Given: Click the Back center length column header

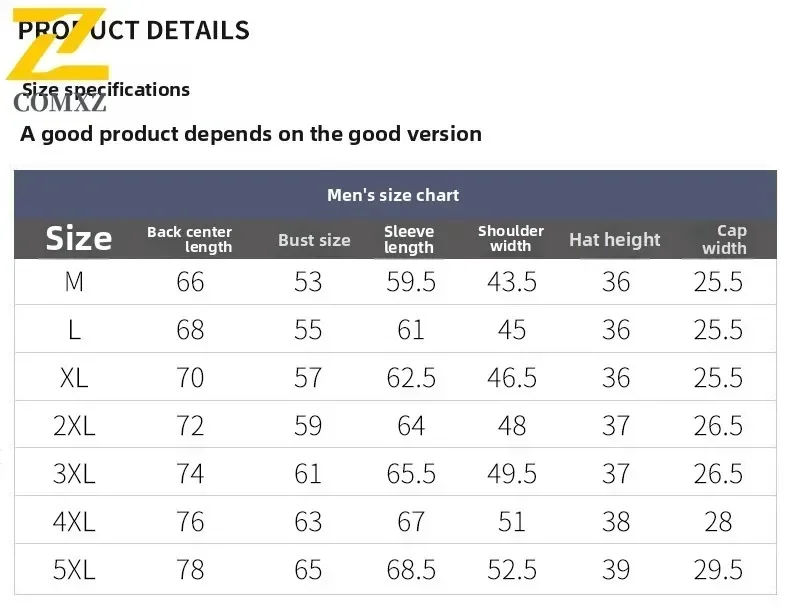Looking at the screenshot, I should point(189,239).
